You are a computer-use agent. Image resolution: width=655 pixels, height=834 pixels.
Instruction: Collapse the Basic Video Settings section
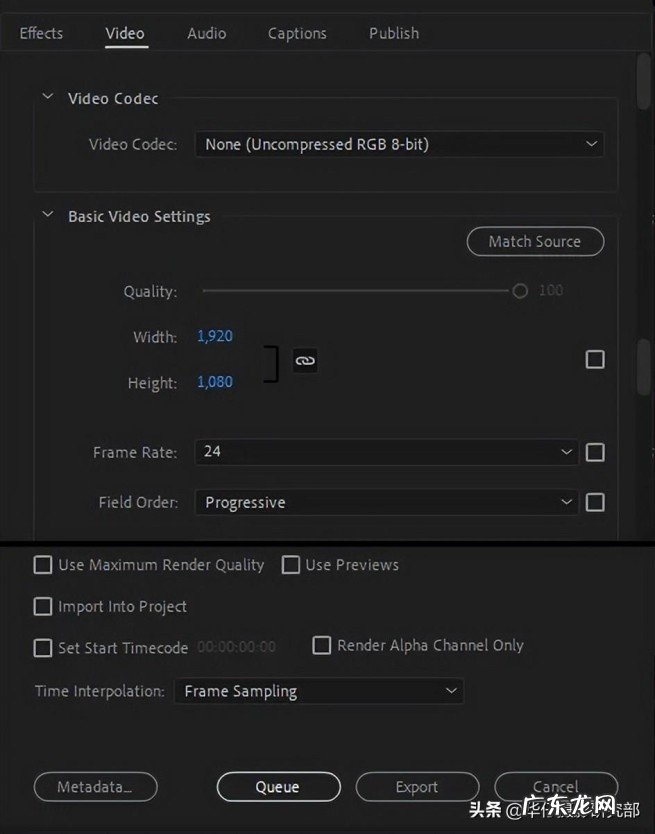pyautogui.click(x=47, y=216)
